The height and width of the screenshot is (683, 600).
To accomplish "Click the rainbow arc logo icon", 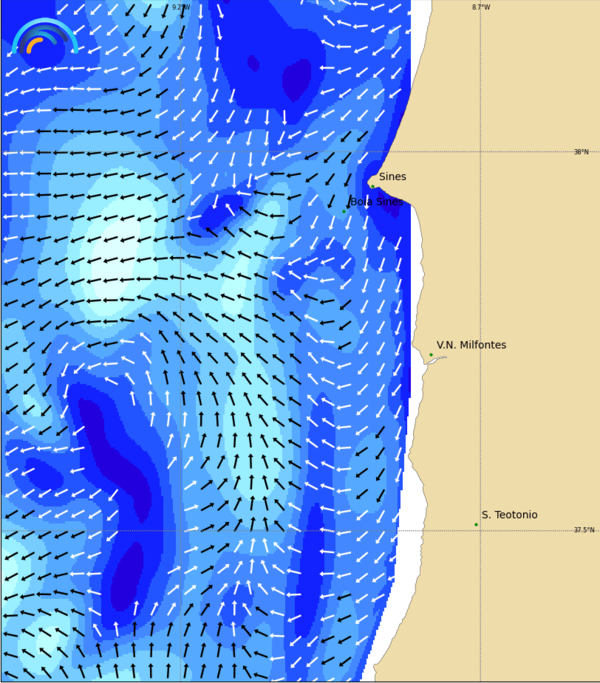I will pos(43,37).
